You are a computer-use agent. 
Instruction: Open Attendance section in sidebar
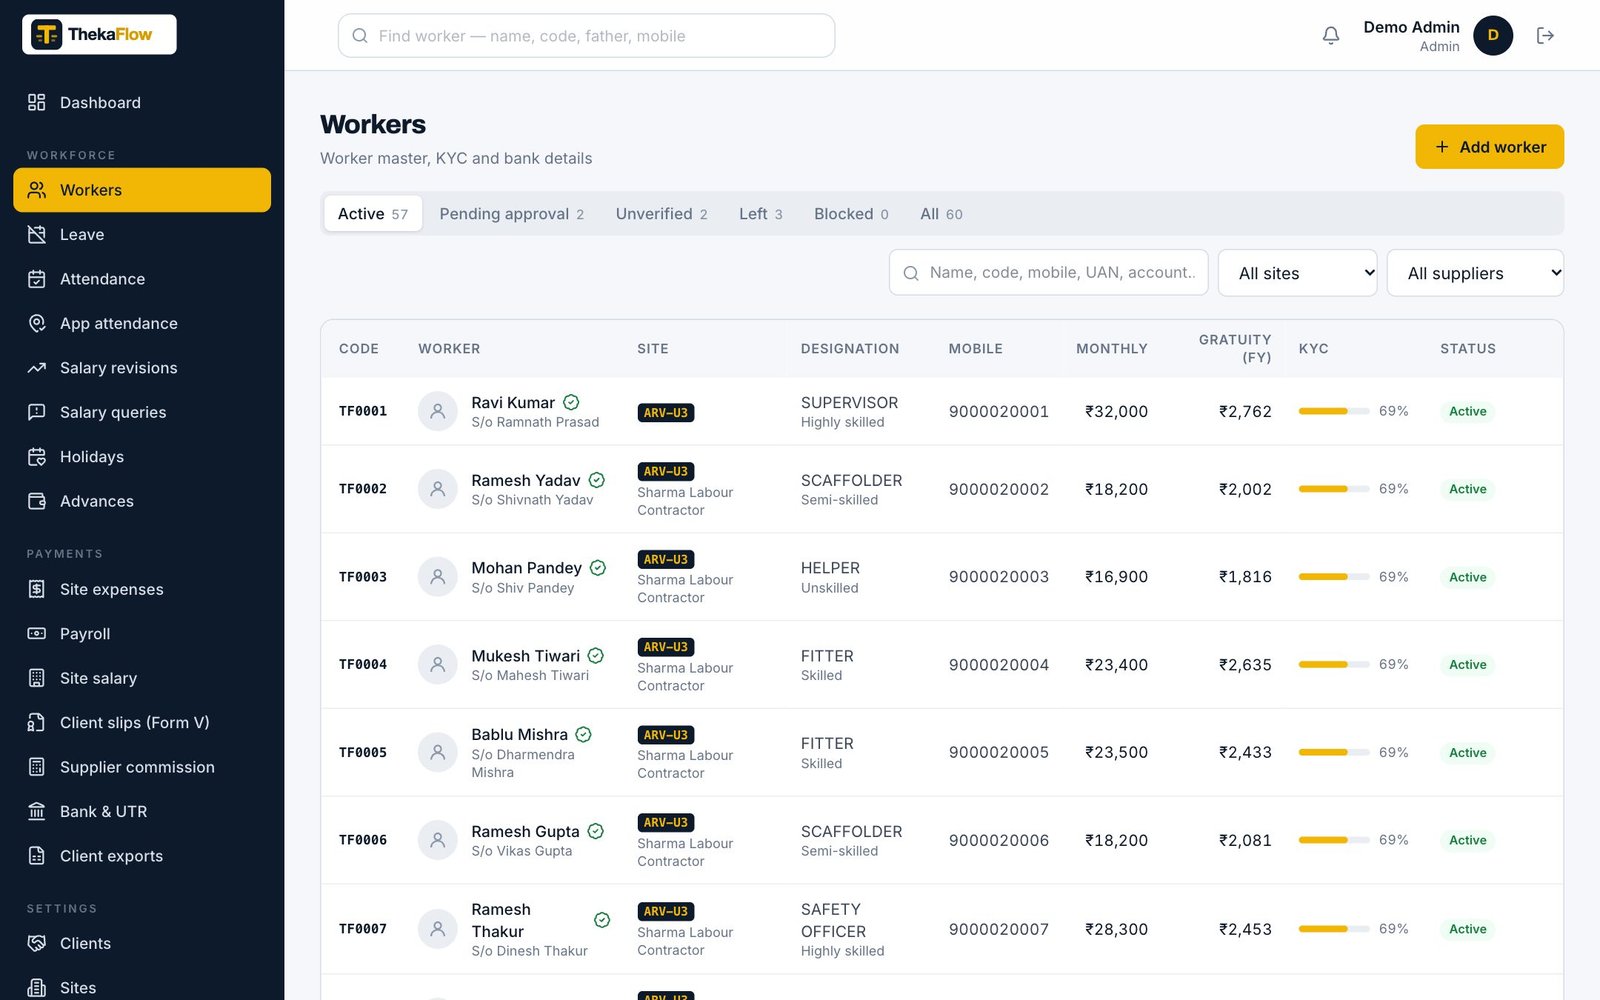[142, 279]
